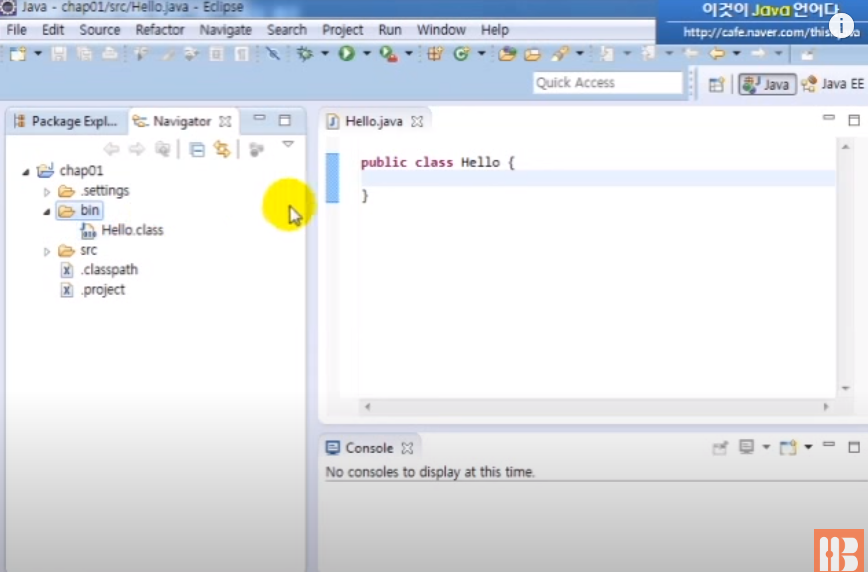The width and height of the screenshot is (868, 572).
Task: Open the Open Console dropdown arrow
Action: (x=808, y=447)
